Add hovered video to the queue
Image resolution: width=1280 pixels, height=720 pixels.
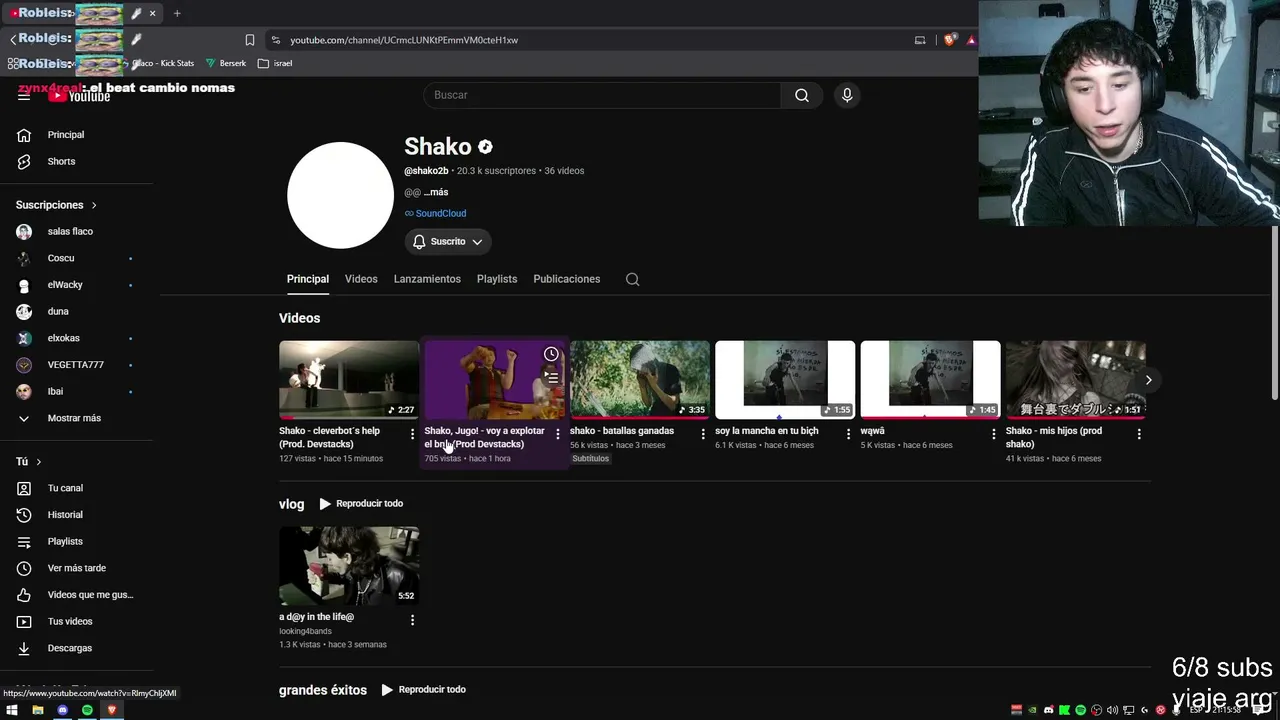551,377
